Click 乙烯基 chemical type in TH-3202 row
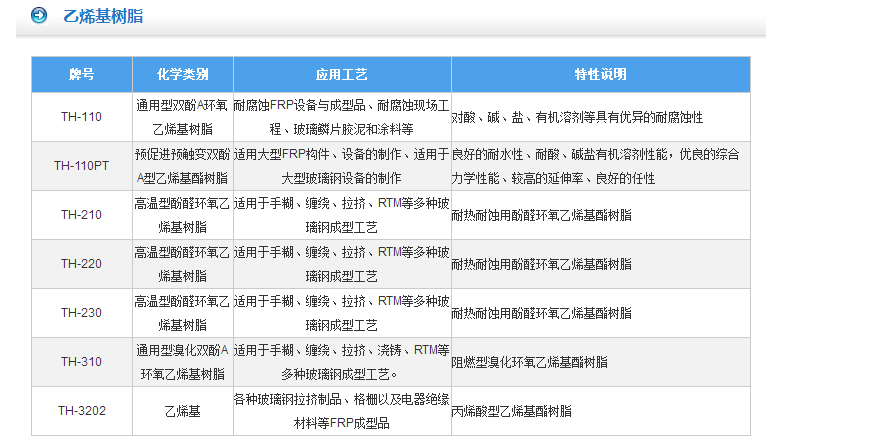The image size is (889, 443). pyautogui.click(x=183, y=411)
